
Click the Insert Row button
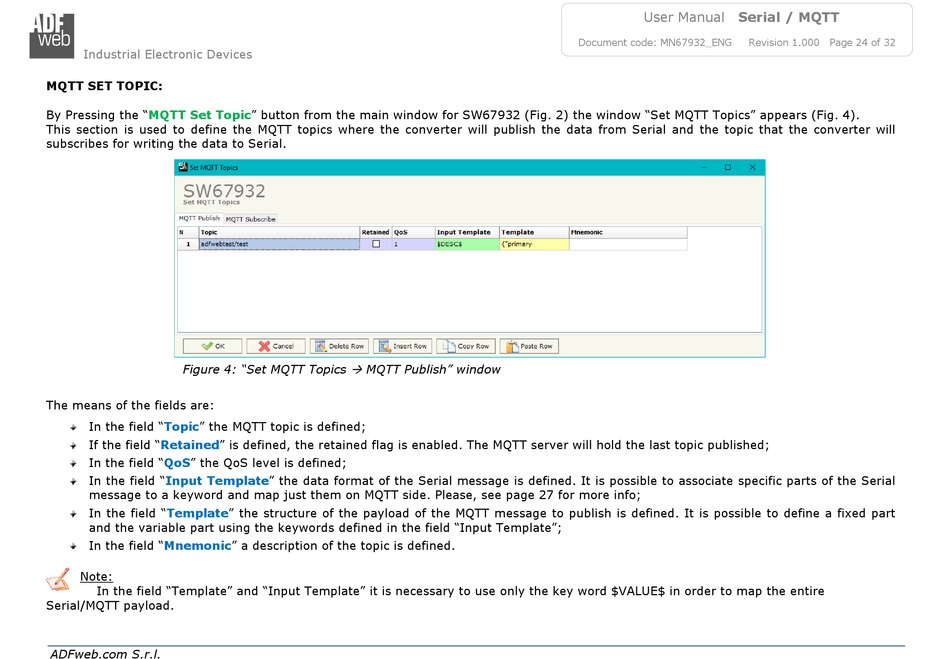coord(402,346)
